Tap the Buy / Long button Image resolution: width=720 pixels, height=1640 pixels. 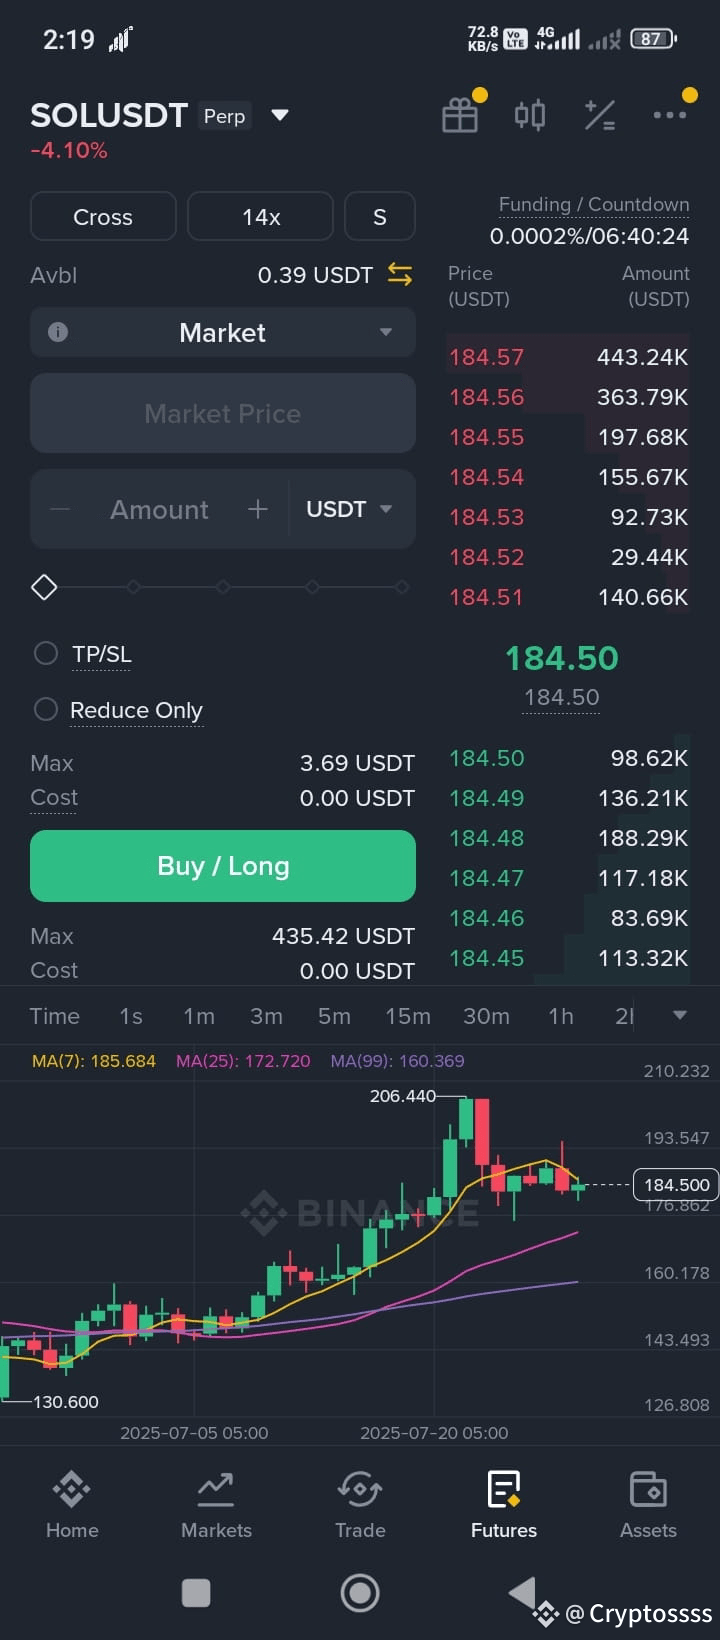tap(223, 866)
